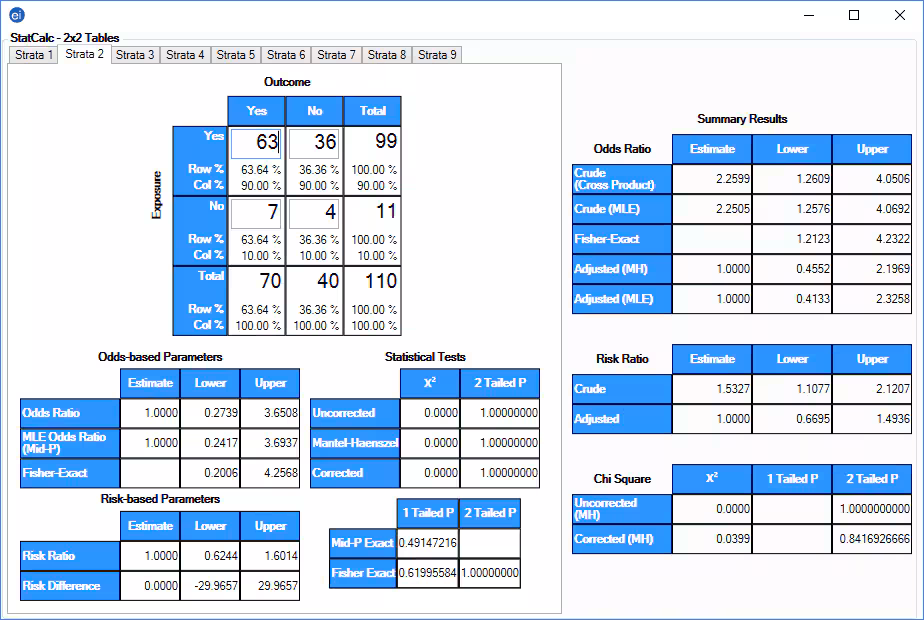Select the Strata 7 tab
Screen dimensions: 924x620
point(336,55)
